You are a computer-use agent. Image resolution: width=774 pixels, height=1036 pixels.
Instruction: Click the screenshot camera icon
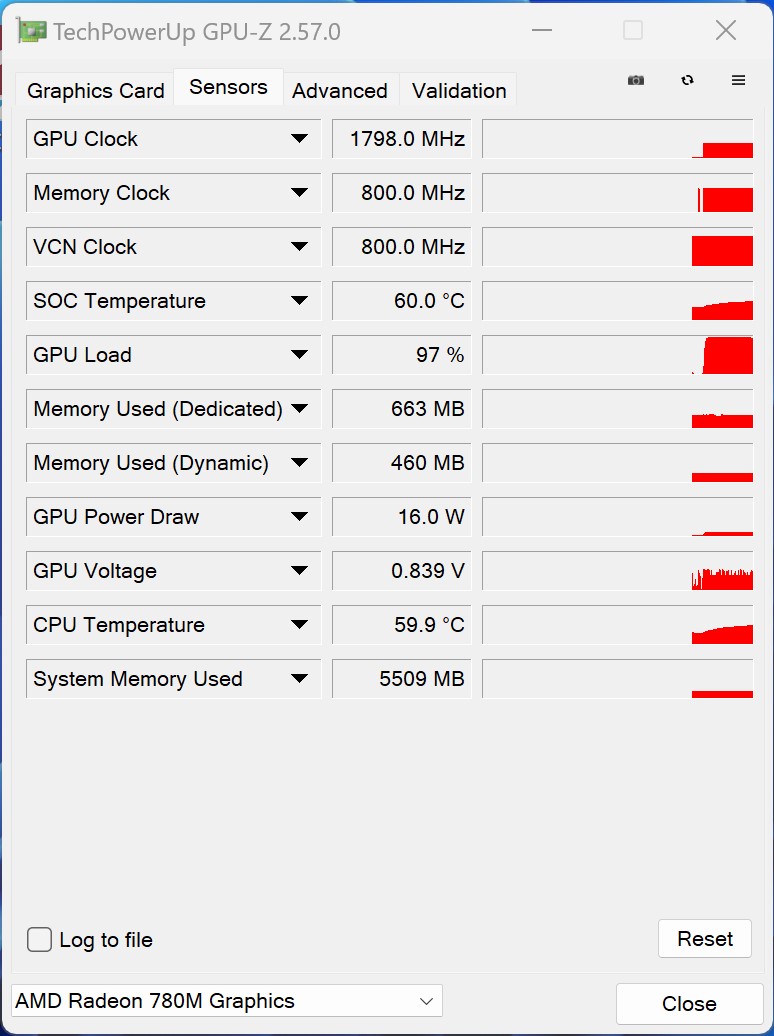pos(636,80)
